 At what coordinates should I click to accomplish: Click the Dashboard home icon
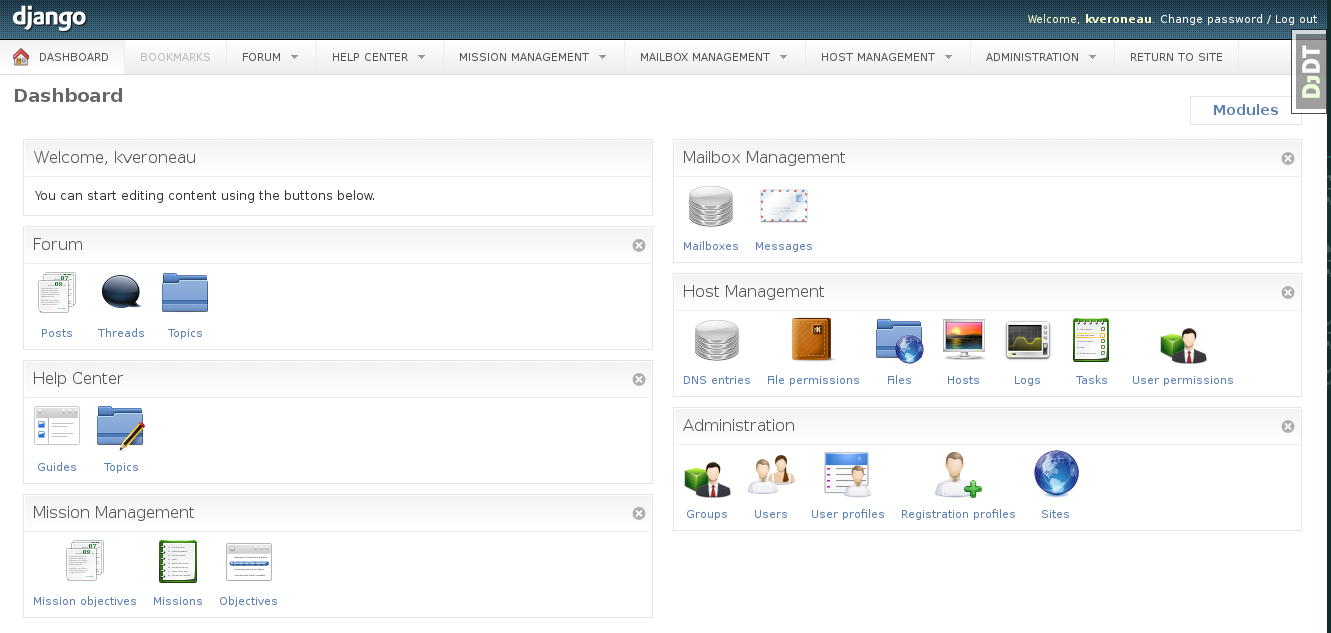21,57
